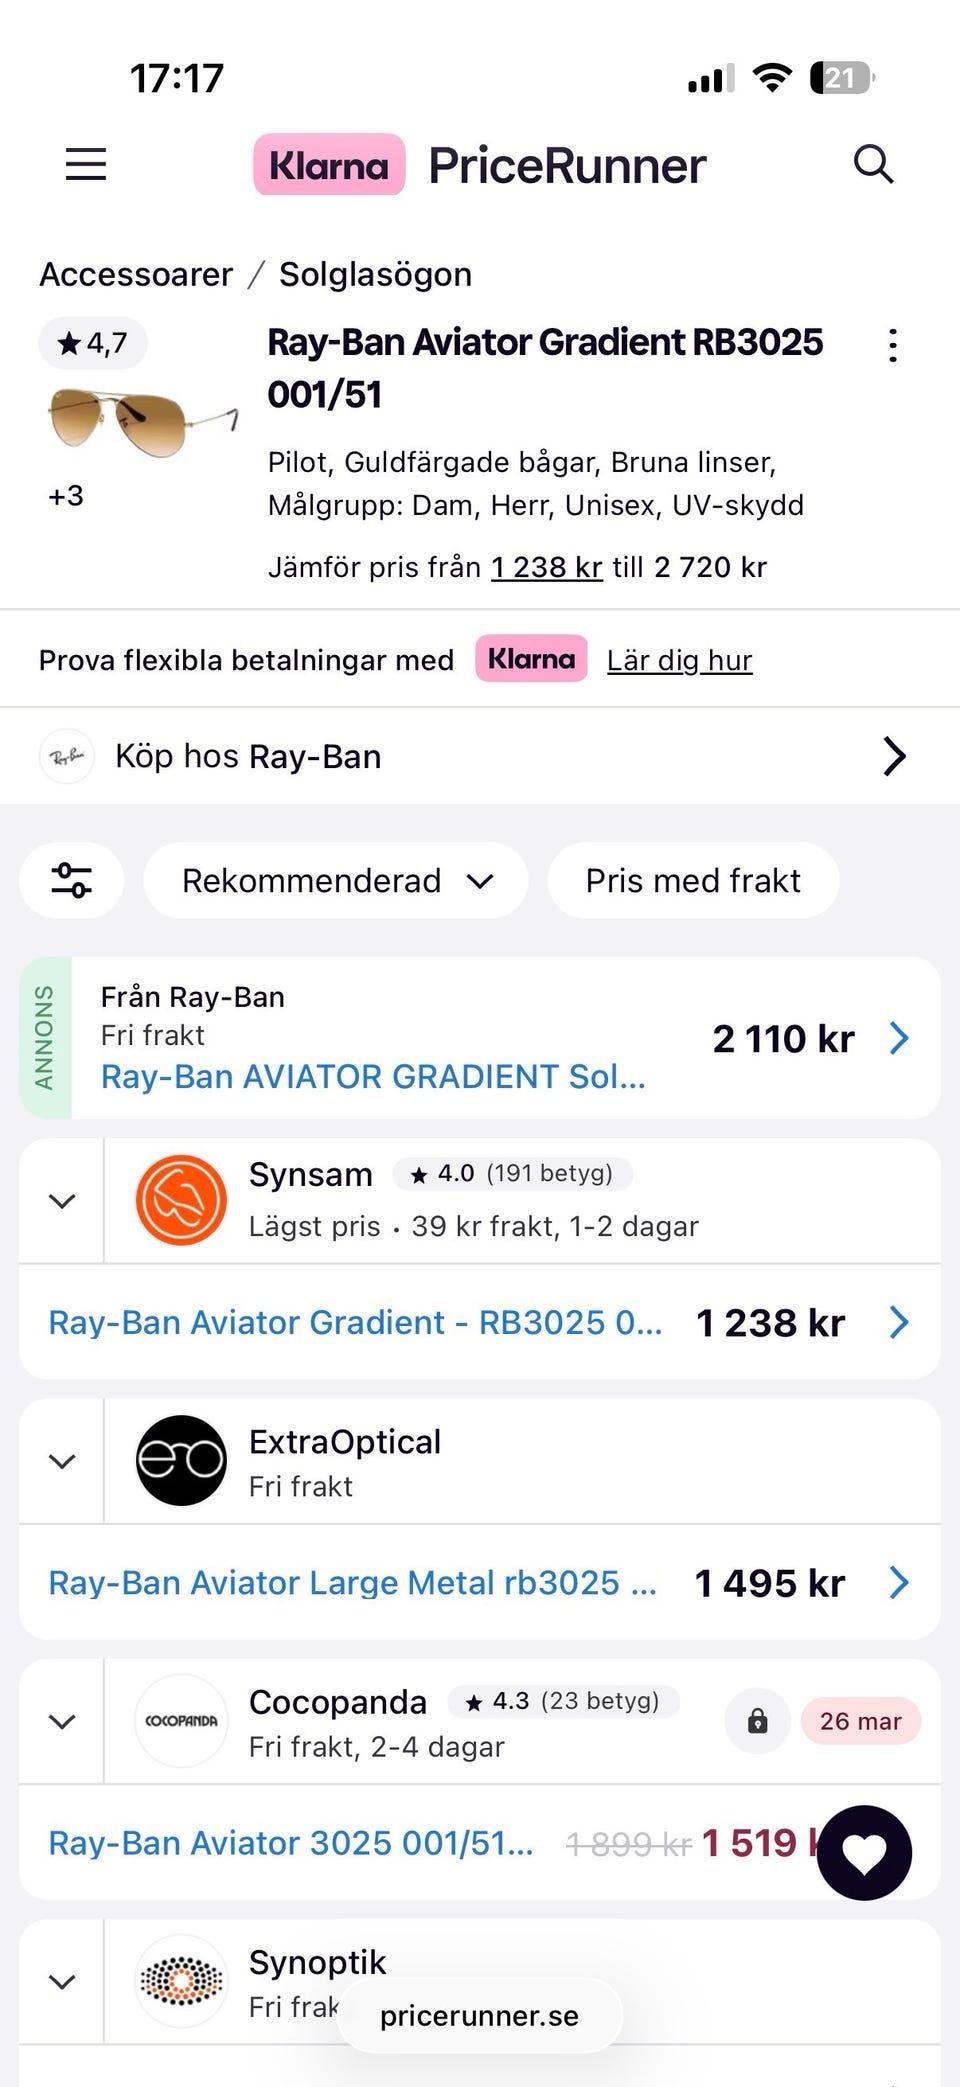Tap the heart favorite button
The image size is (960, 2087).
point(864,1853)
